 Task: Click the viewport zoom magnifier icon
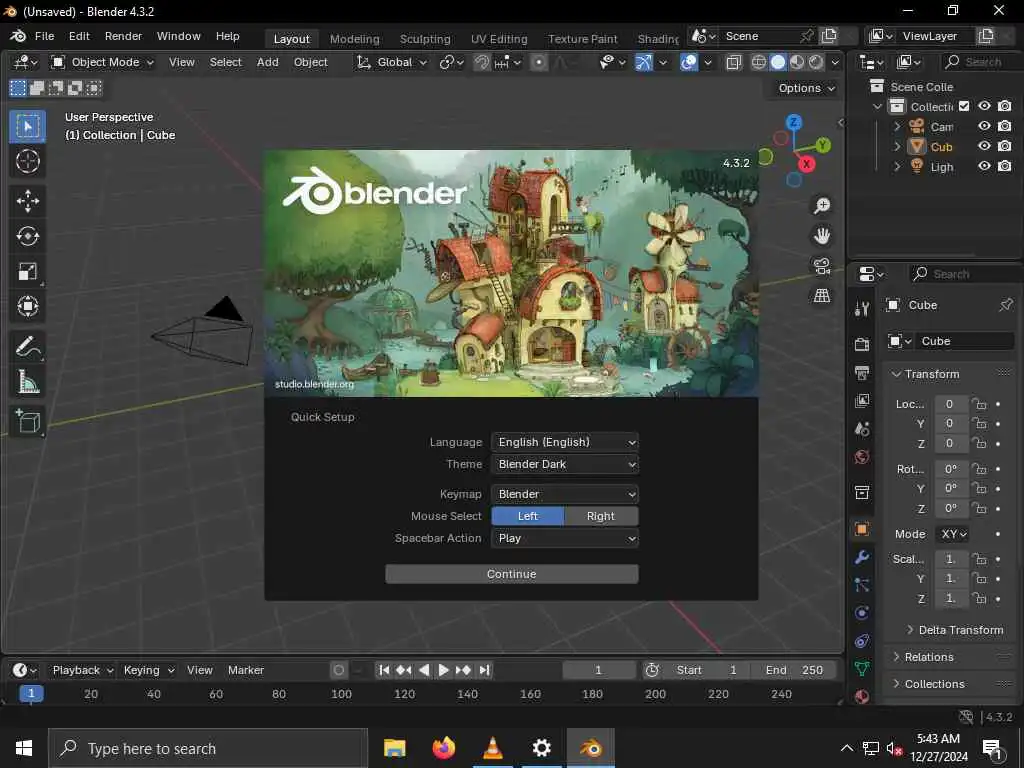[822, 206]
